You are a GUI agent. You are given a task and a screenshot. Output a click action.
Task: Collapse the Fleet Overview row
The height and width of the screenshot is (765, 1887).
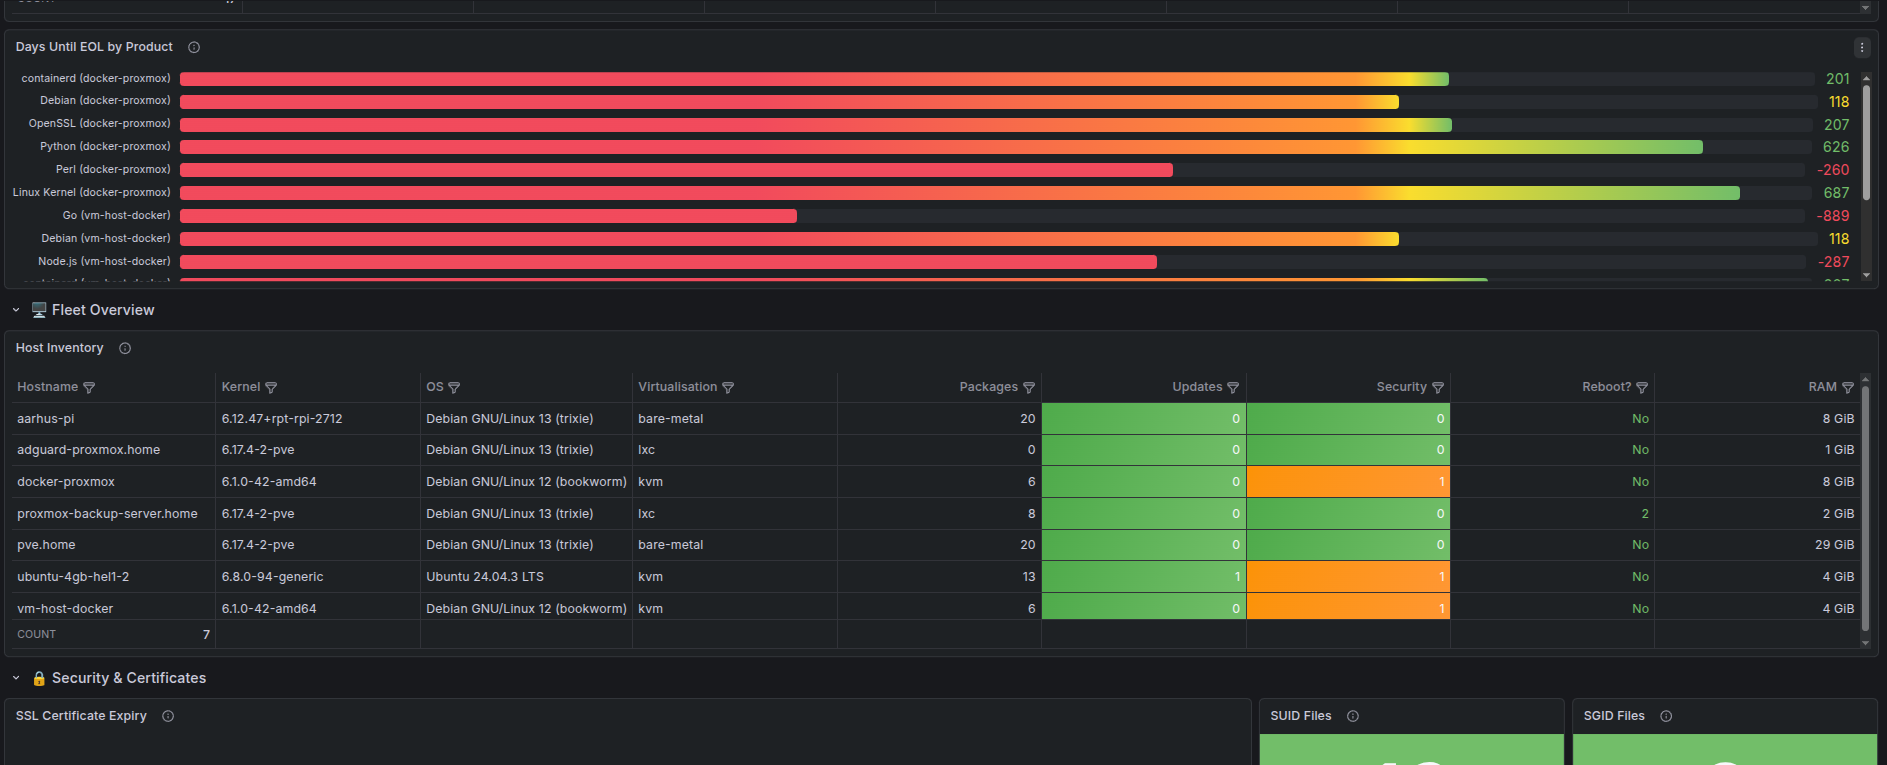coord(16,310)
